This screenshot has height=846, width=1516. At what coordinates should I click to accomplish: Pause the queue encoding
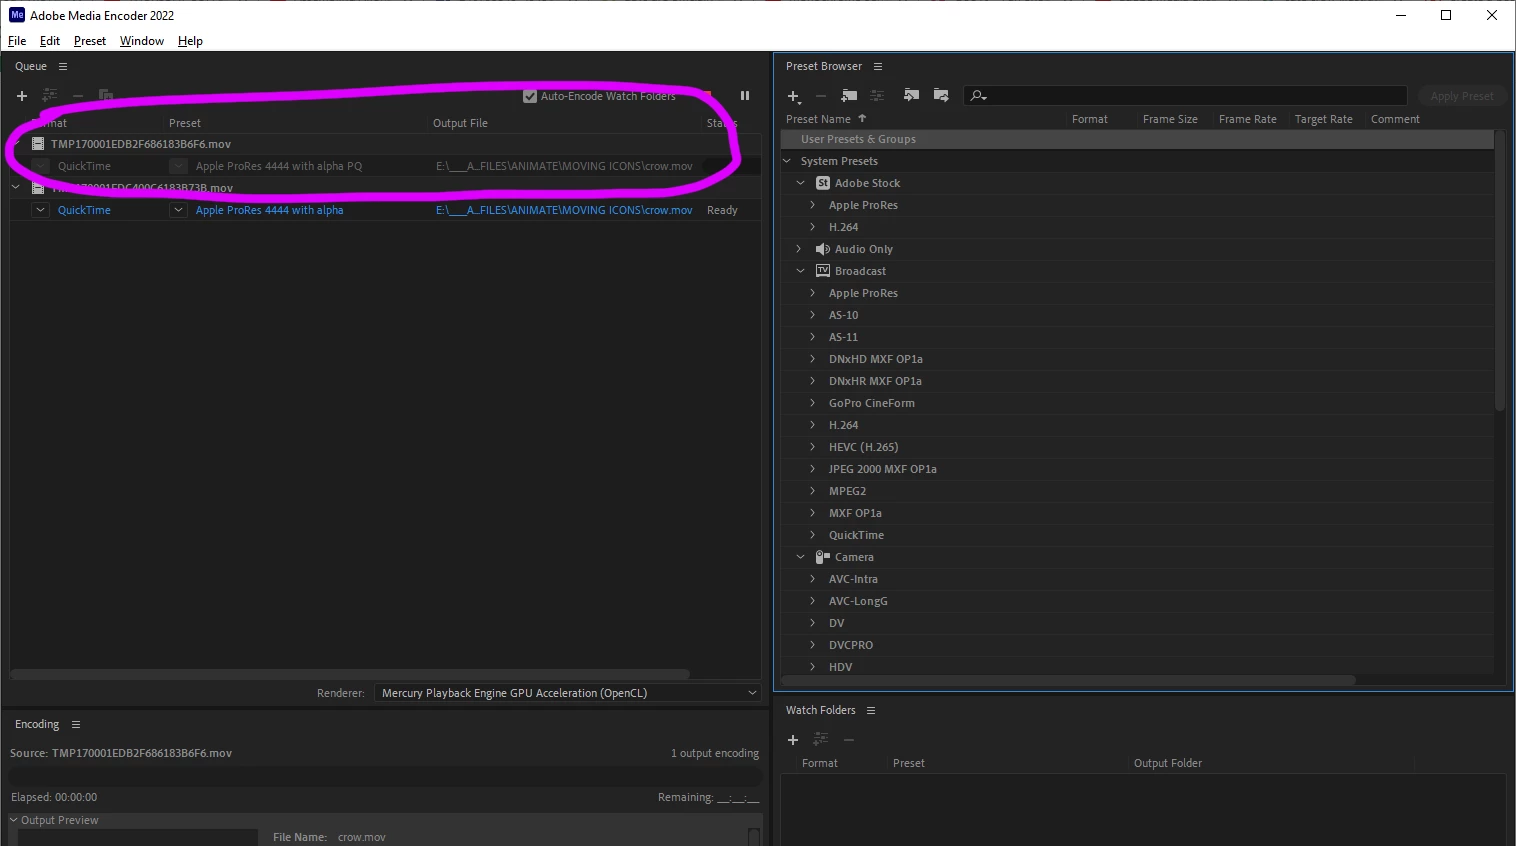745,96
